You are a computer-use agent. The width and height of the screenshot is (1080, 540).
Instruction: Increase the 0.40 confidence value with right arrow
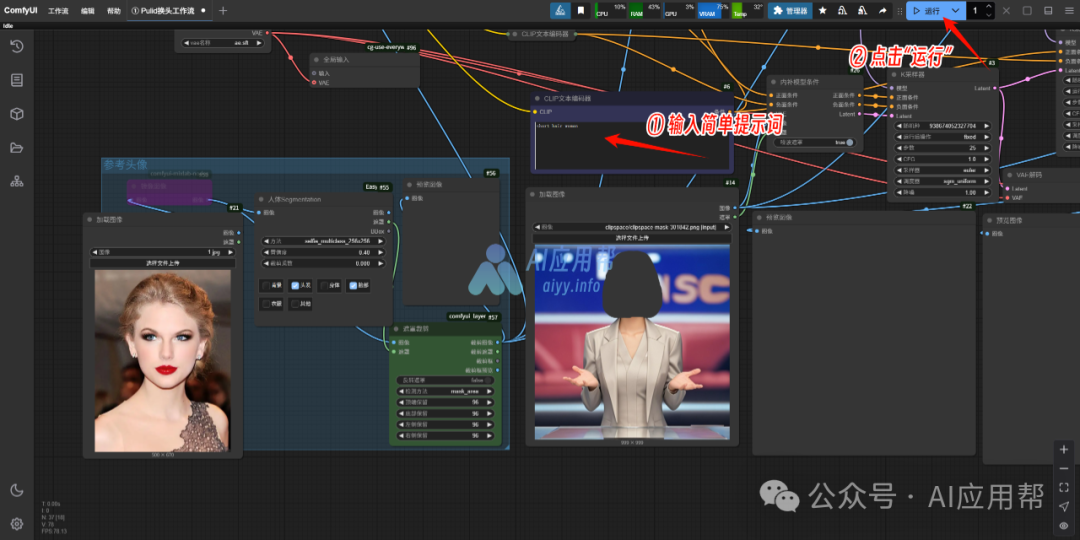381,252
